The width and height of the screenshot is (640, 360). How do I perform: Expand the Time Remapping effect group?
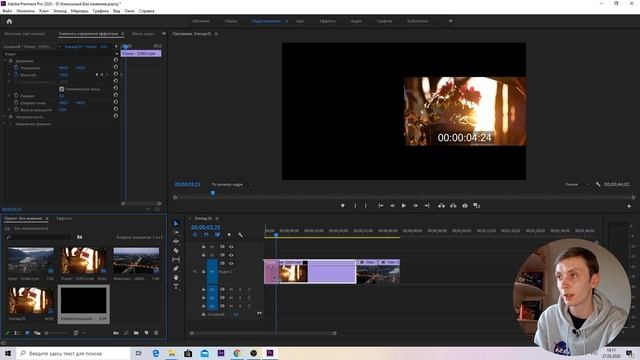point(5,124)
